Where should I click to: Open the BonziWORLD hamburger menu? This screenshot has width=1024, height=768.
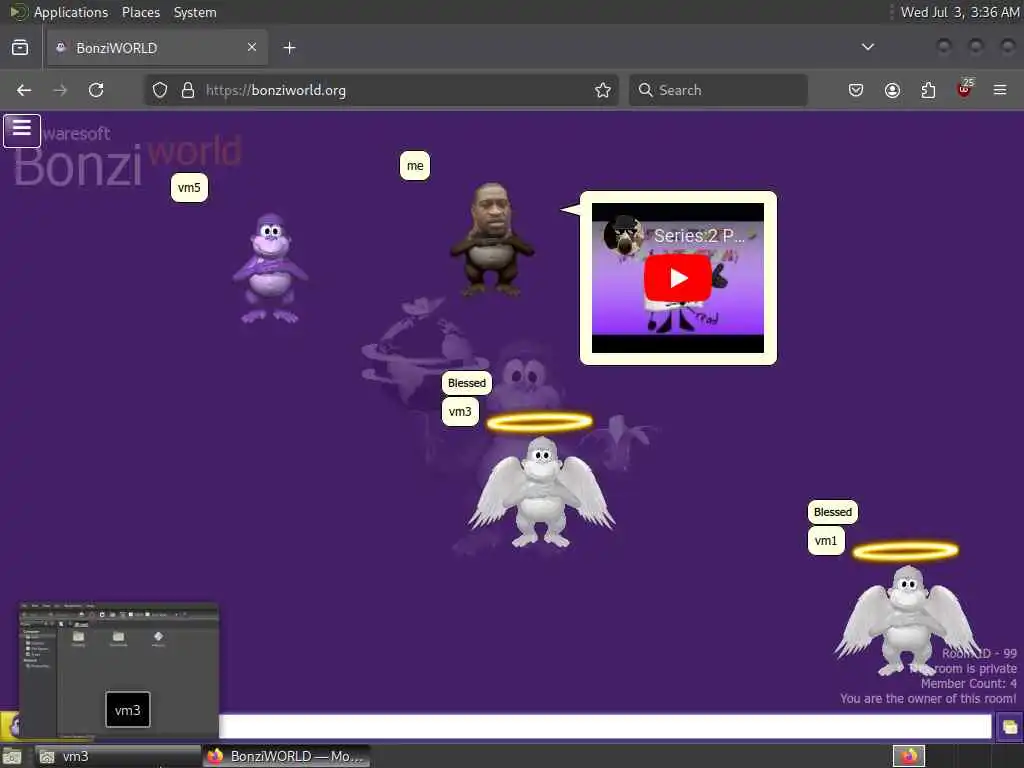tap(22, 130)
